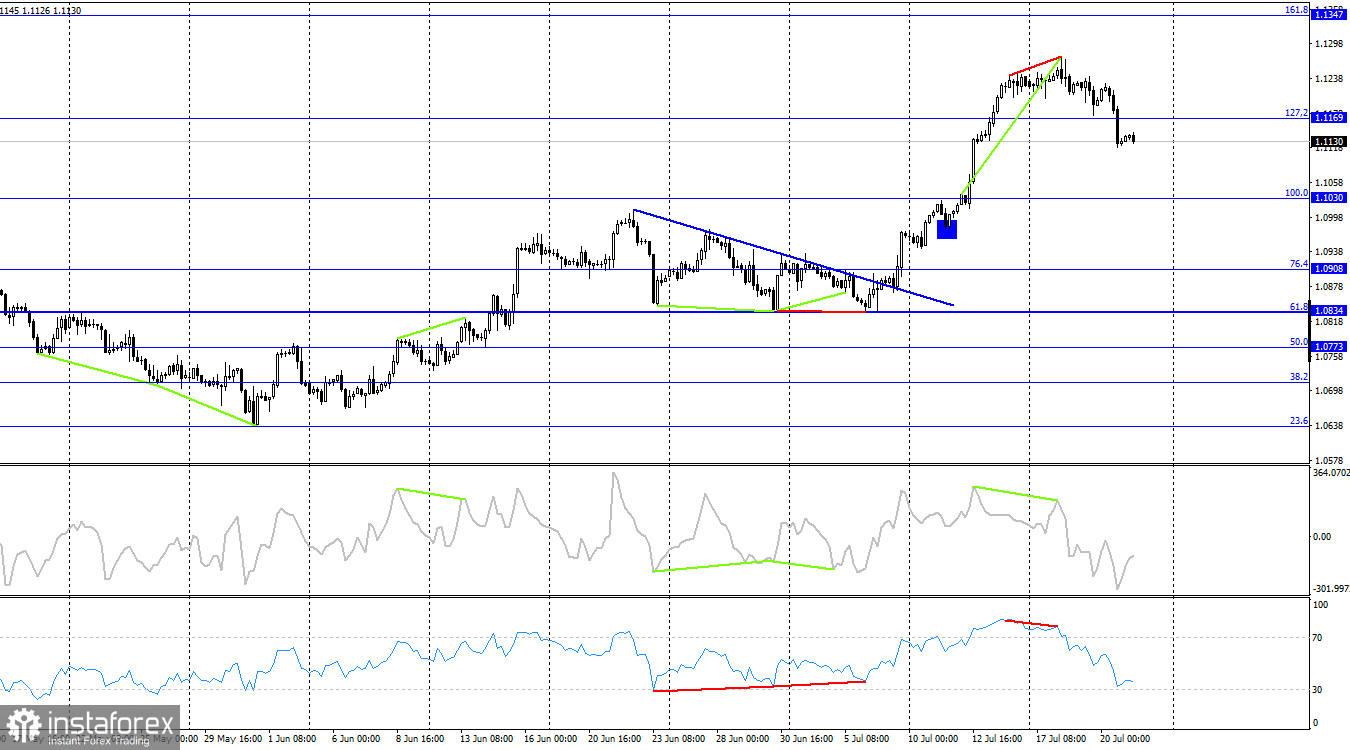The width and height of the screenshot is (1350, 750).
Task: Click the 70 level on bottom indicator scale
Action: (x=1318, y=637)
